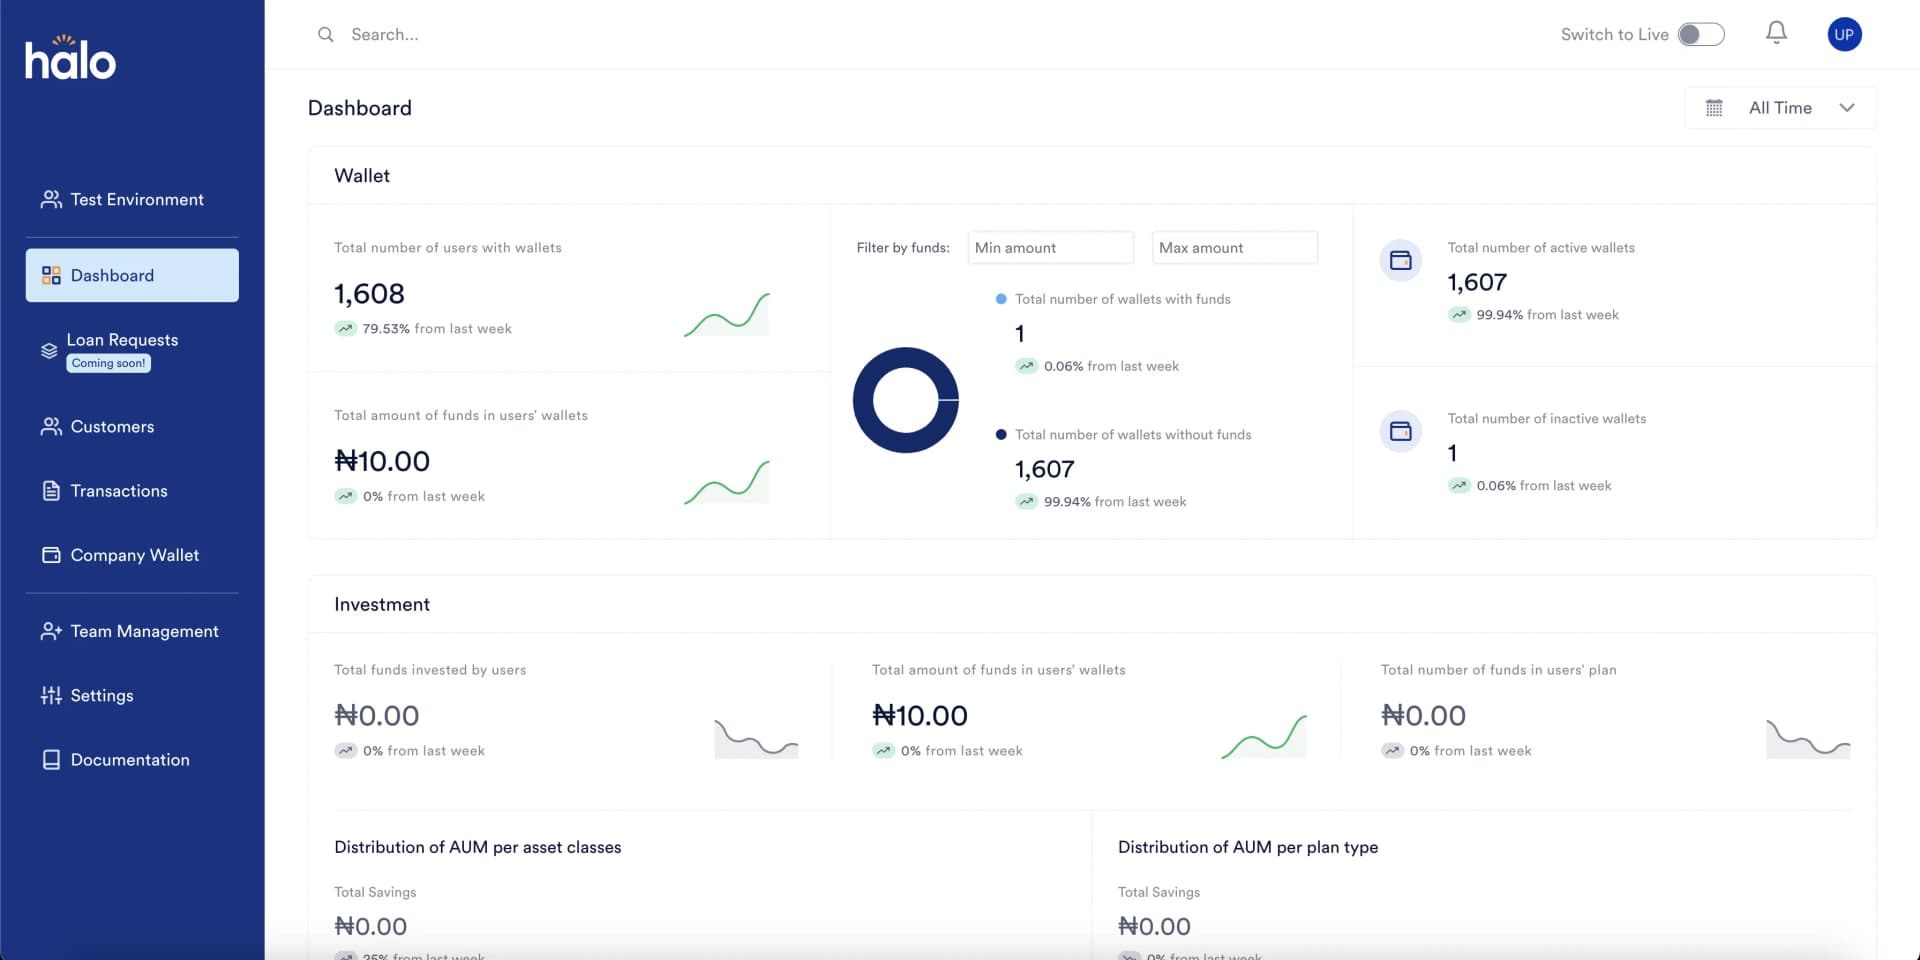The image size is (1920, 960).
Task: Open the Search field magnifier icon
Action: click(x=325, y=34)
